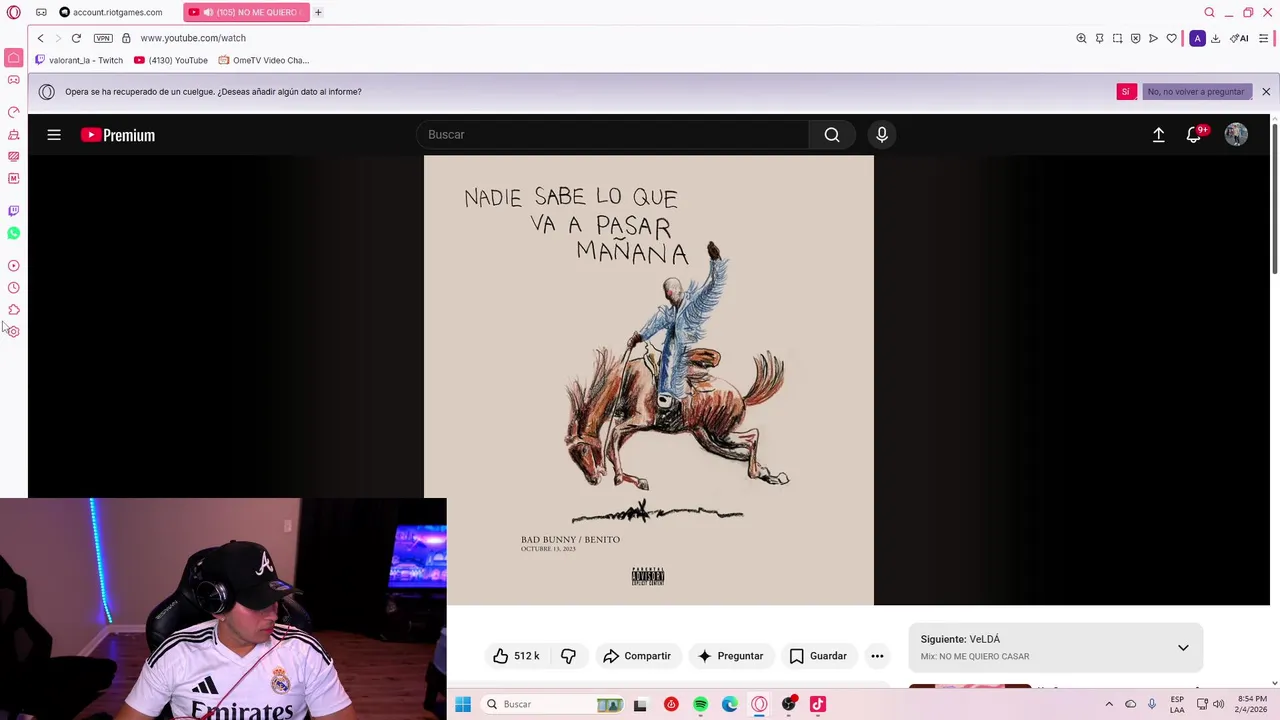The height and width of the screenshot is (720, 1280).
Task: Open a new tab with plus button
Action: (318, 12)
